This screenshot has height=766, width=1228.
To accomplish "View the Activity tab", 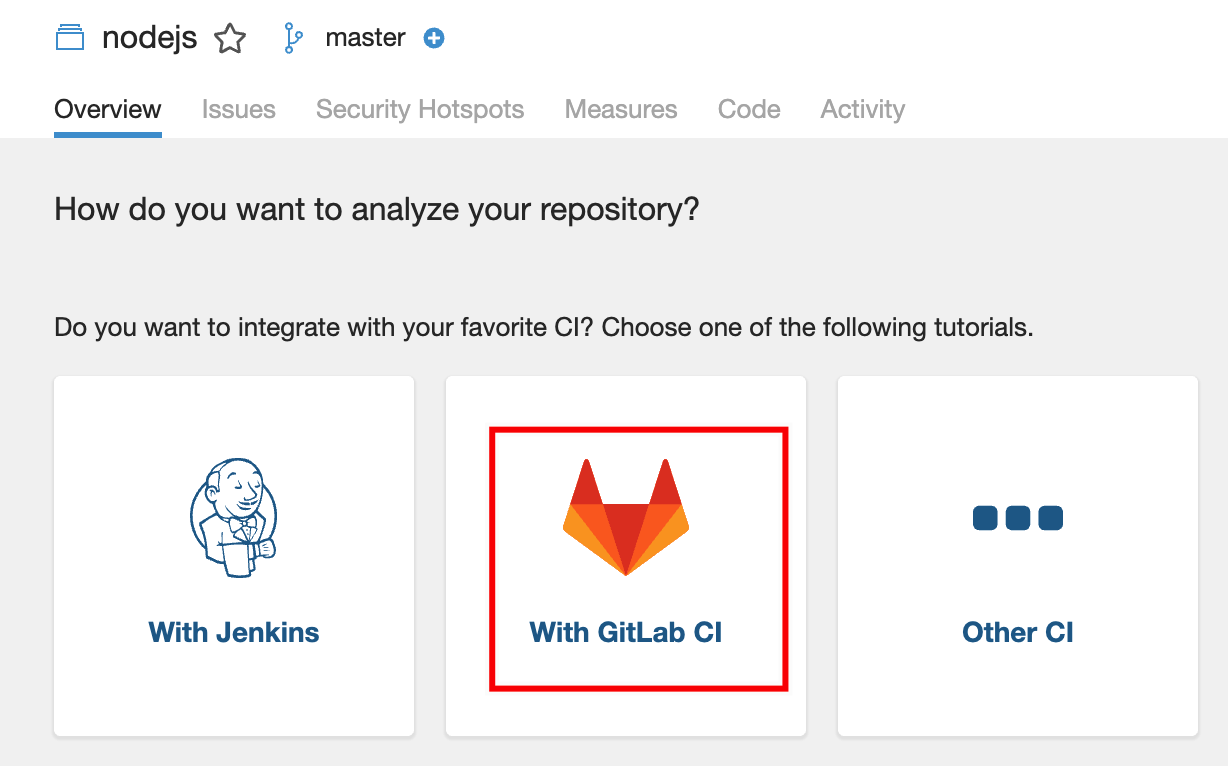I will click(x=862, y=110).
